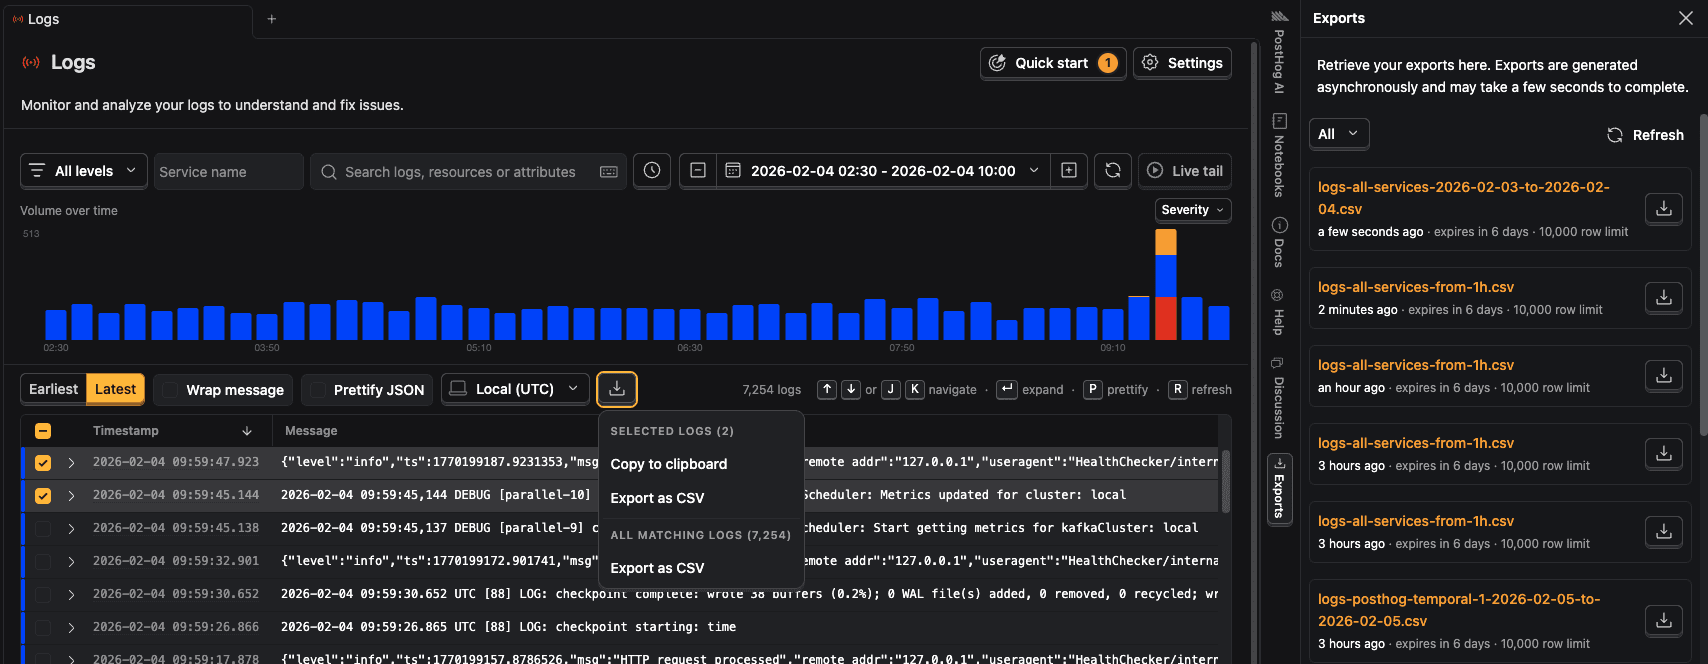Click the R refresh key hint
The height and width of the screenshot is (664, 1708).
pos(1177,389)
